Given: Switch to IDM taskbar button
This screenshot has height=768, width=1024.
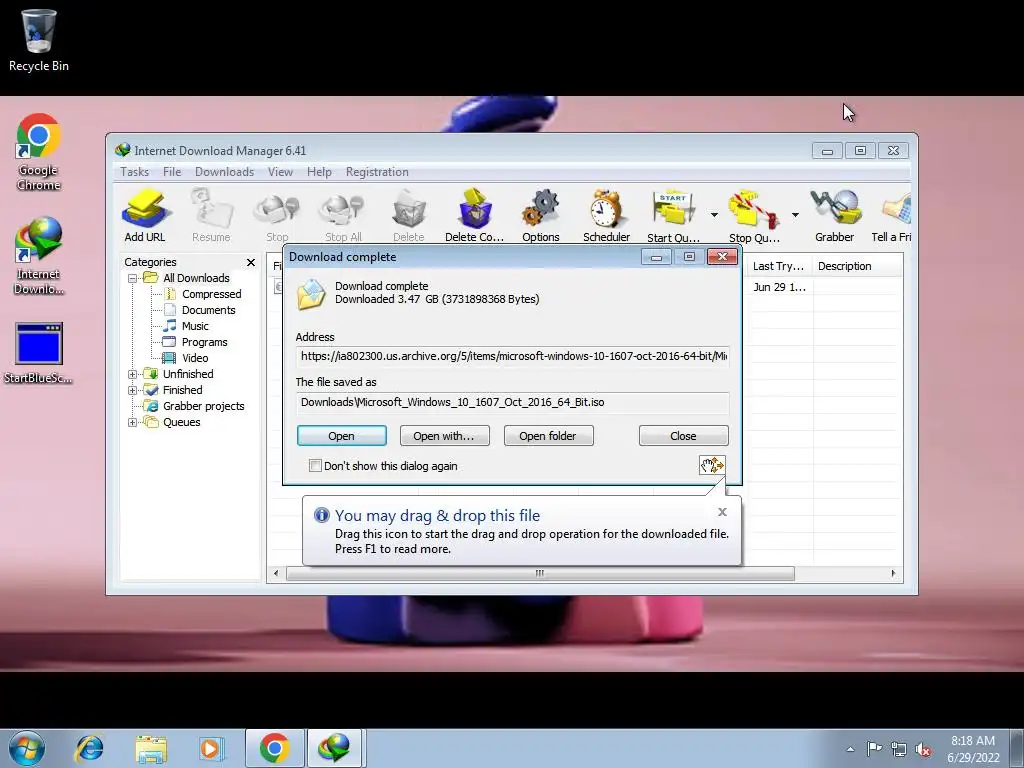Looking at the screenshot, I should coord(334,748).
